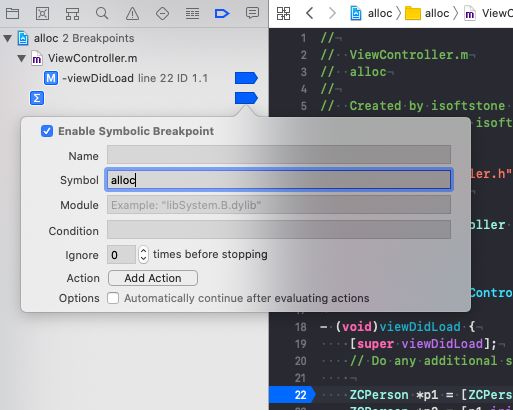Viewport: 513px width, 410px height.
Task: Open the Symbol navigator
Action: pyautogui.click(x=72, y=14)
